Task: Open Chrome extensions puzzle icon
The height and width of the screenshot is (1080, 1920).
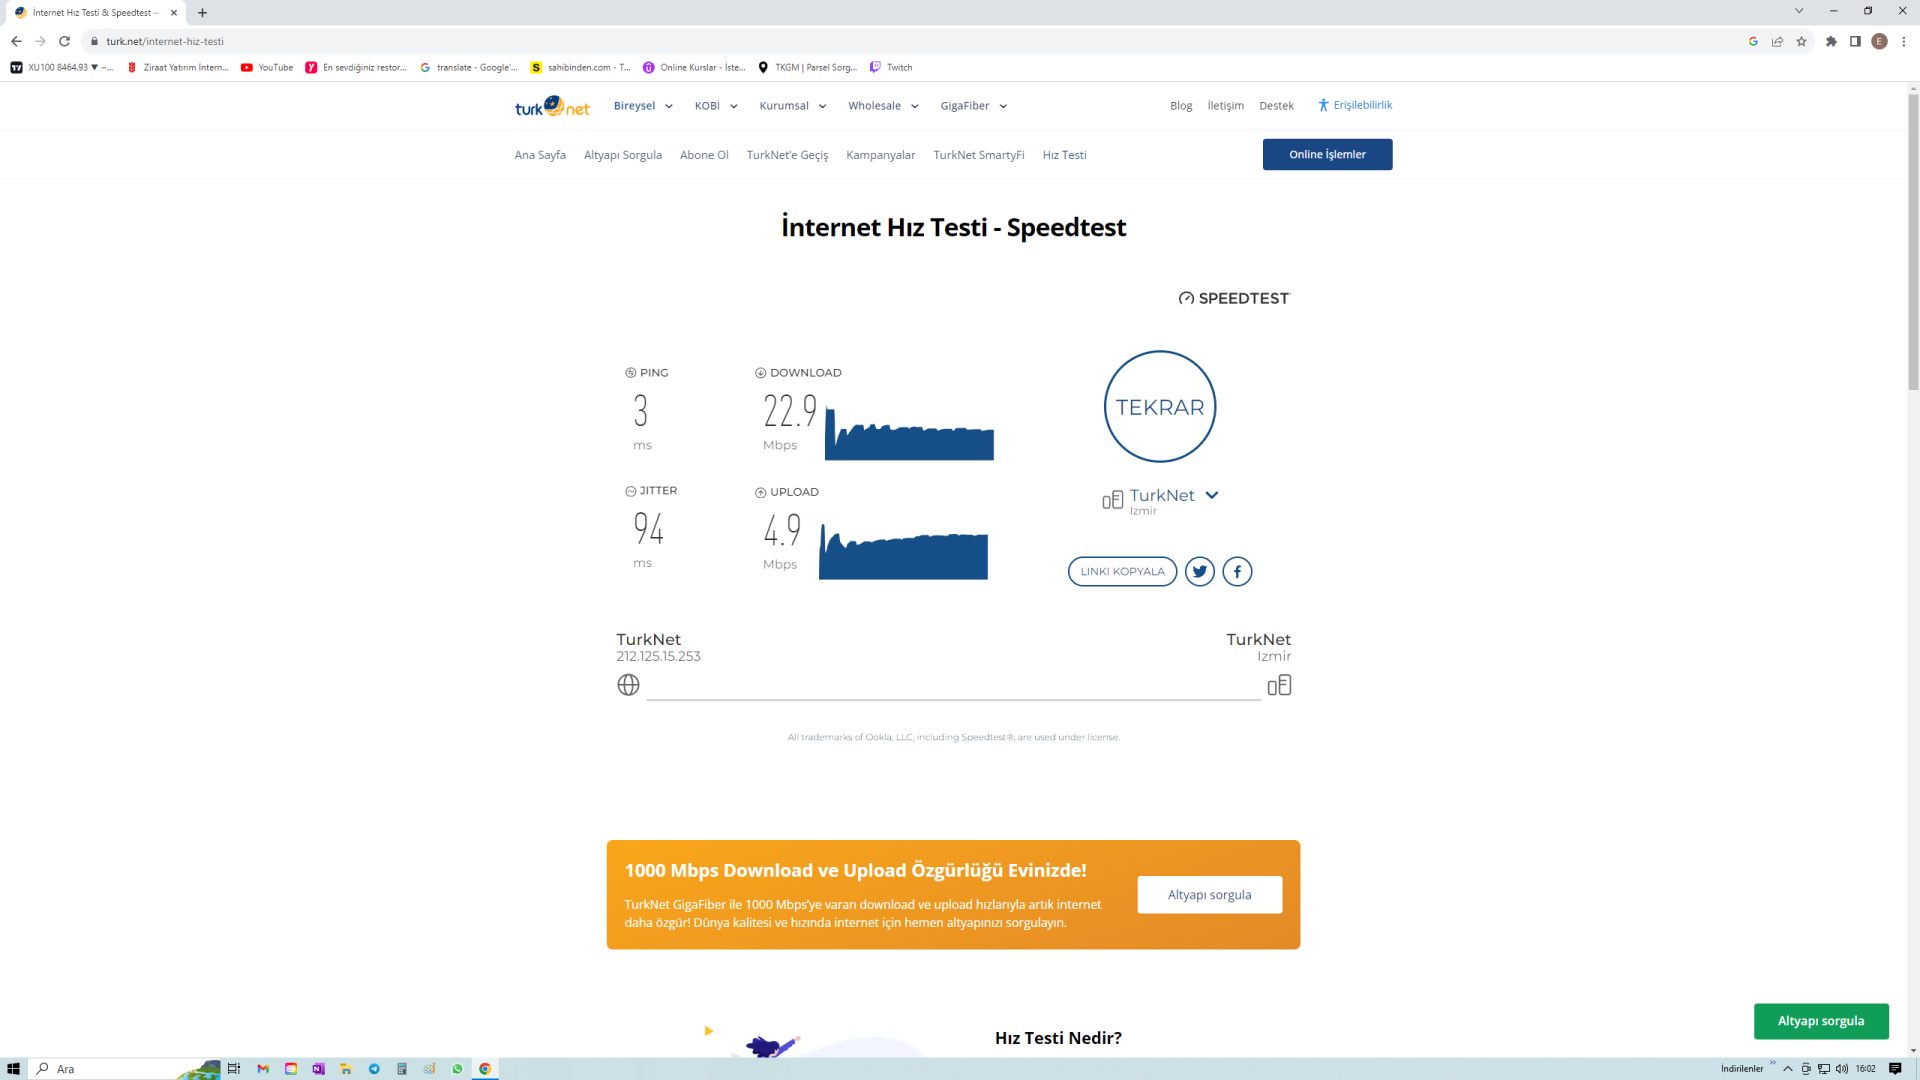Action: (x=1830, y=41)
